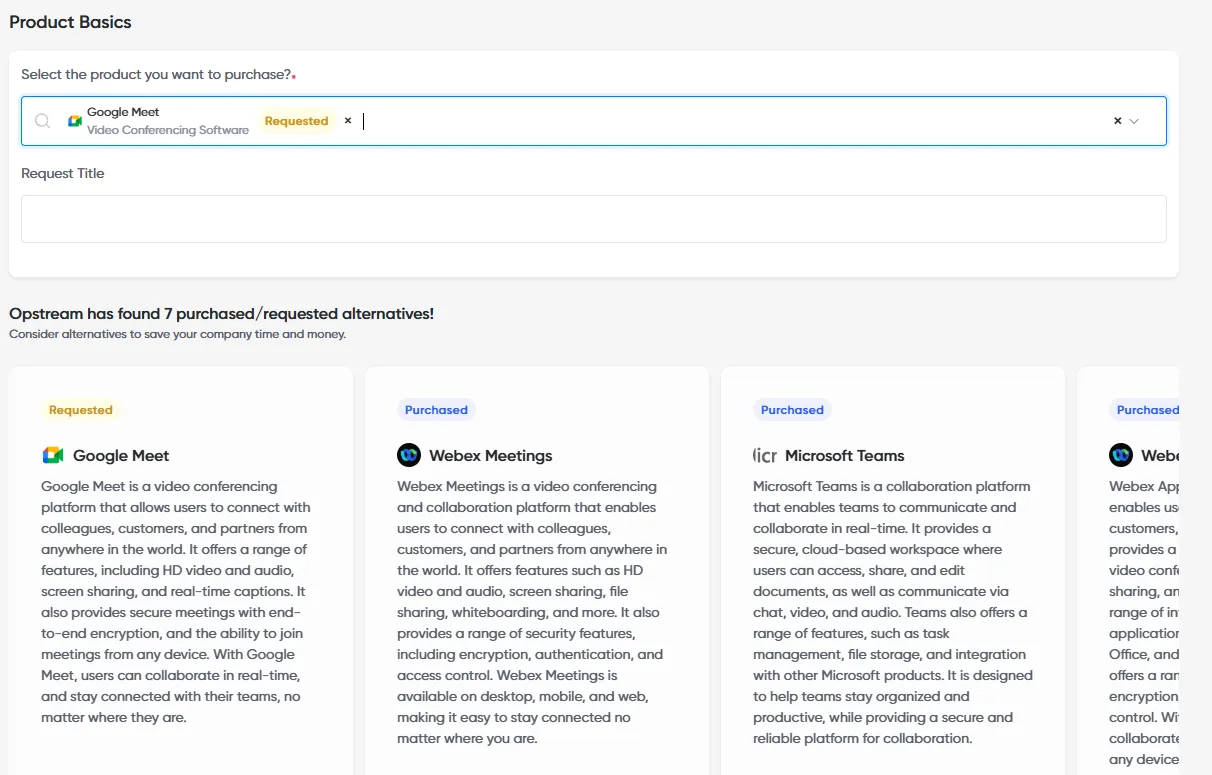Click 'Video Conferencing Software' text in the selector
Image resolution: width=1212 pixels, height=775 pixels.
(x=168, y=130)
